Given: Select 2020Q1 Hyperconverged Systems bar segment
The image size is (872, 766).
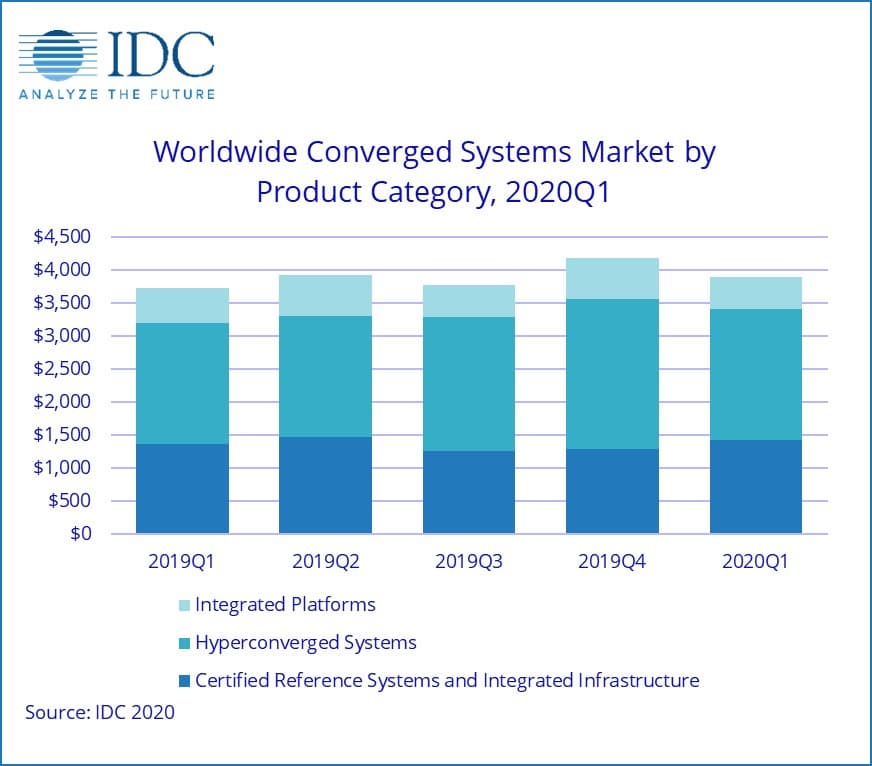Looking at the screenshot, I should (x=756, y=375).
